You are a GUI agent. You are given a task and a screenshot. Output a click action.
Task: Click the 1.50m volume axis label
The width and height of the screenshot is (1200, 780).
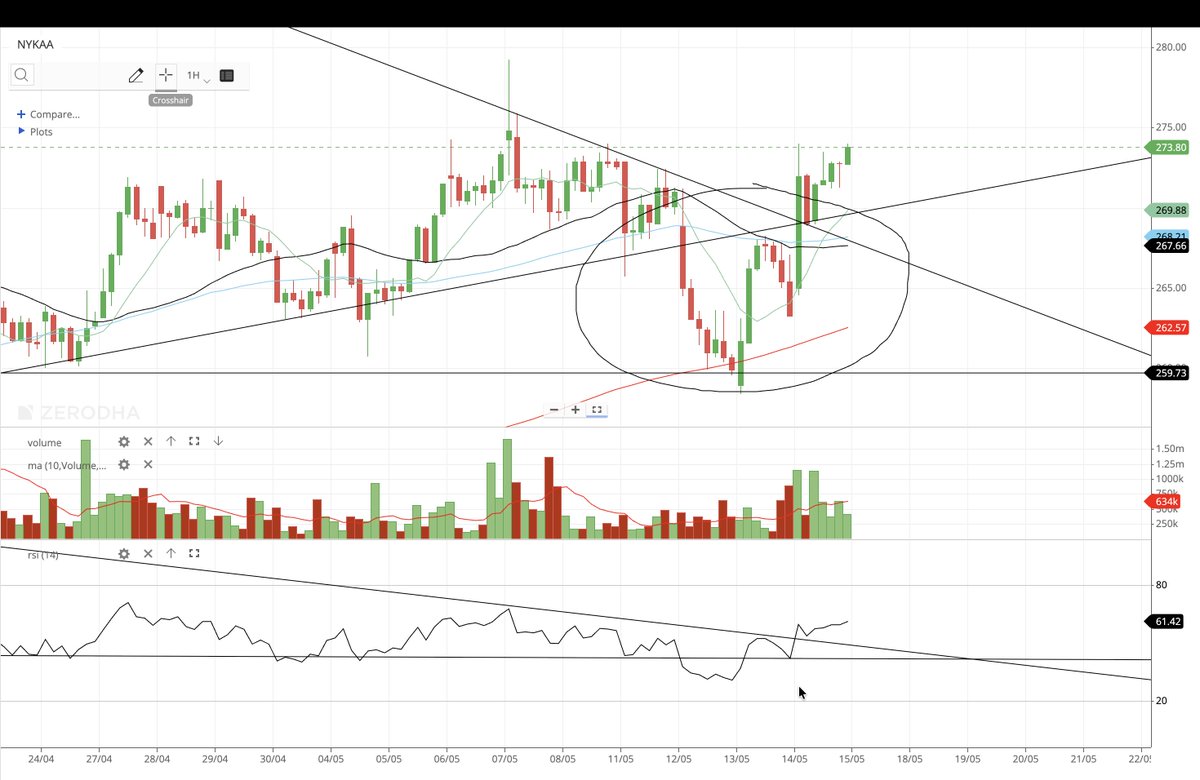pos(1170,449)
